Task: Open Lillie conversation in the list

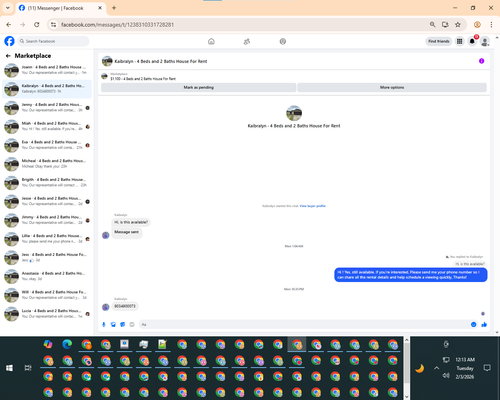Action: [x=47, y=239]
